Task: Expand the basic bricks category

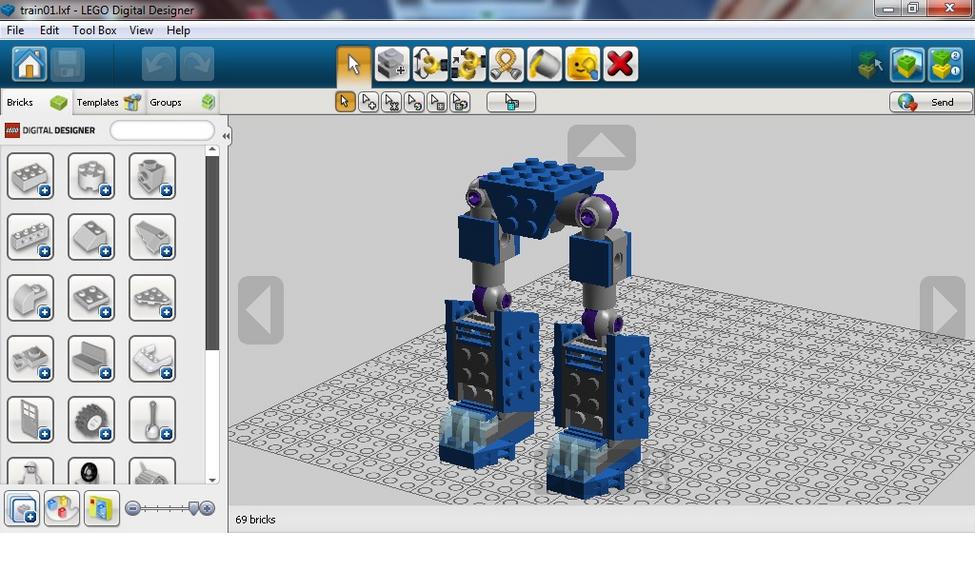Action: (x=30, y=177)
